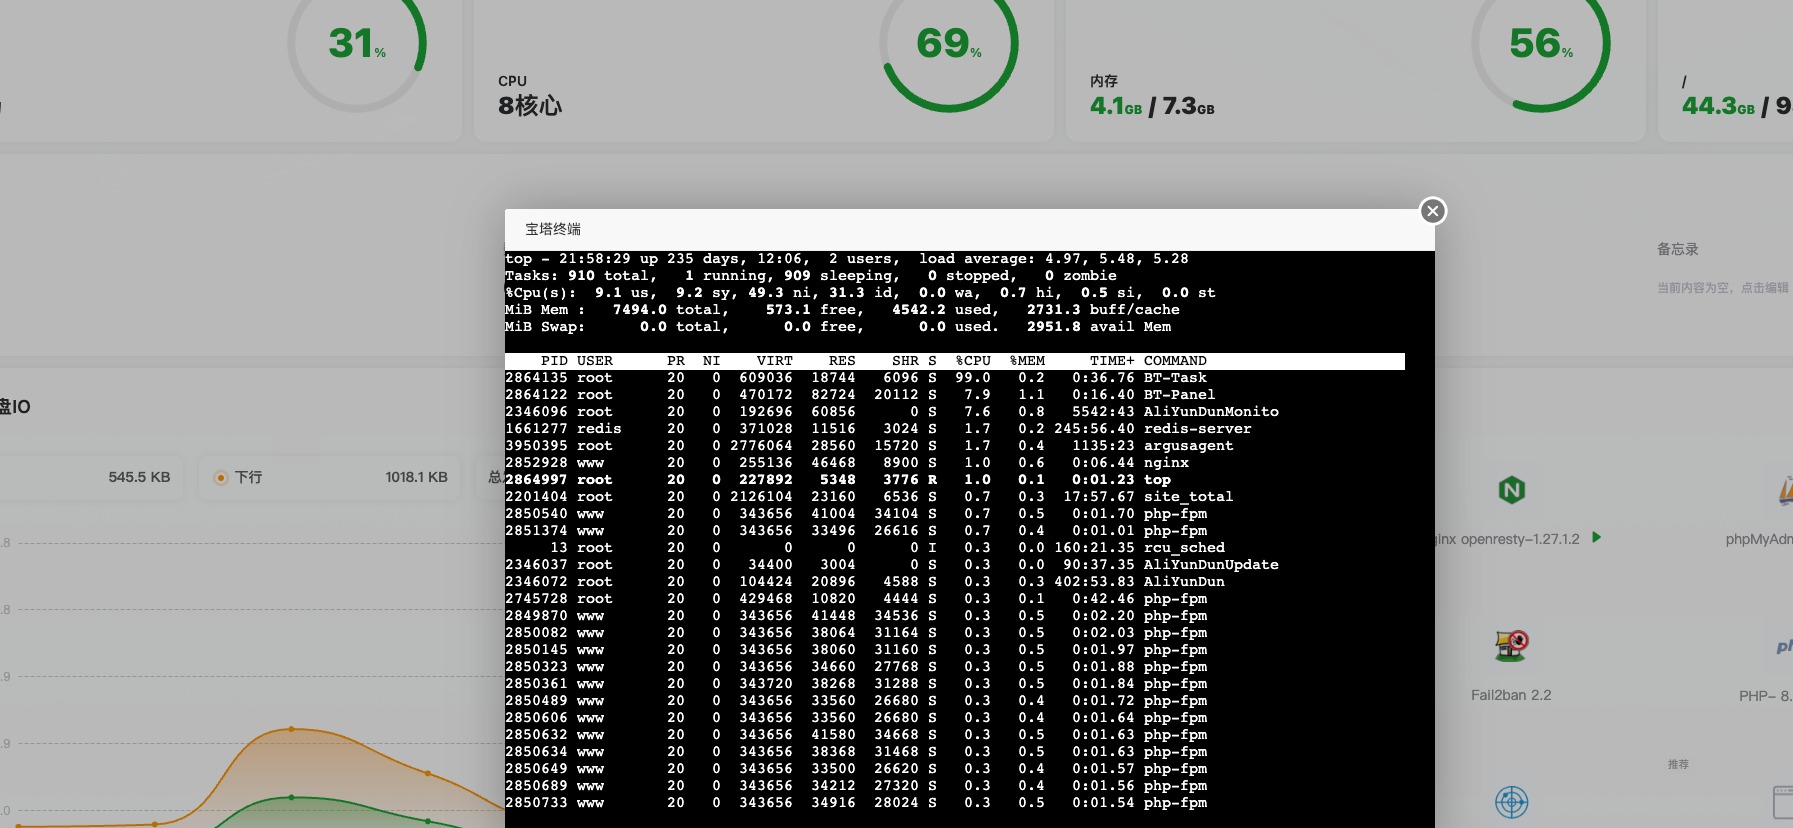Click the Tasks: 910 total summary line
Screen dimensions: 1793x828
811,276
